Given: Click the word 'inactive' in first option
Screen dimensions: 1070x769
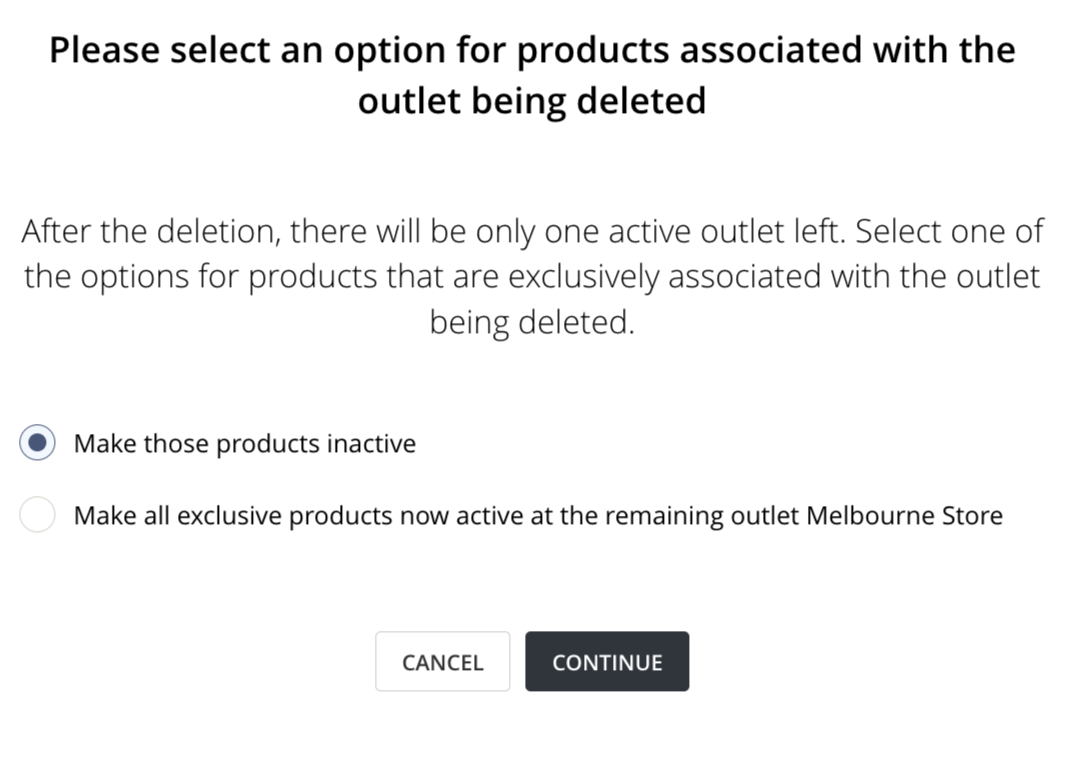Looking at the screenshot, I should [x=370, y=443].
